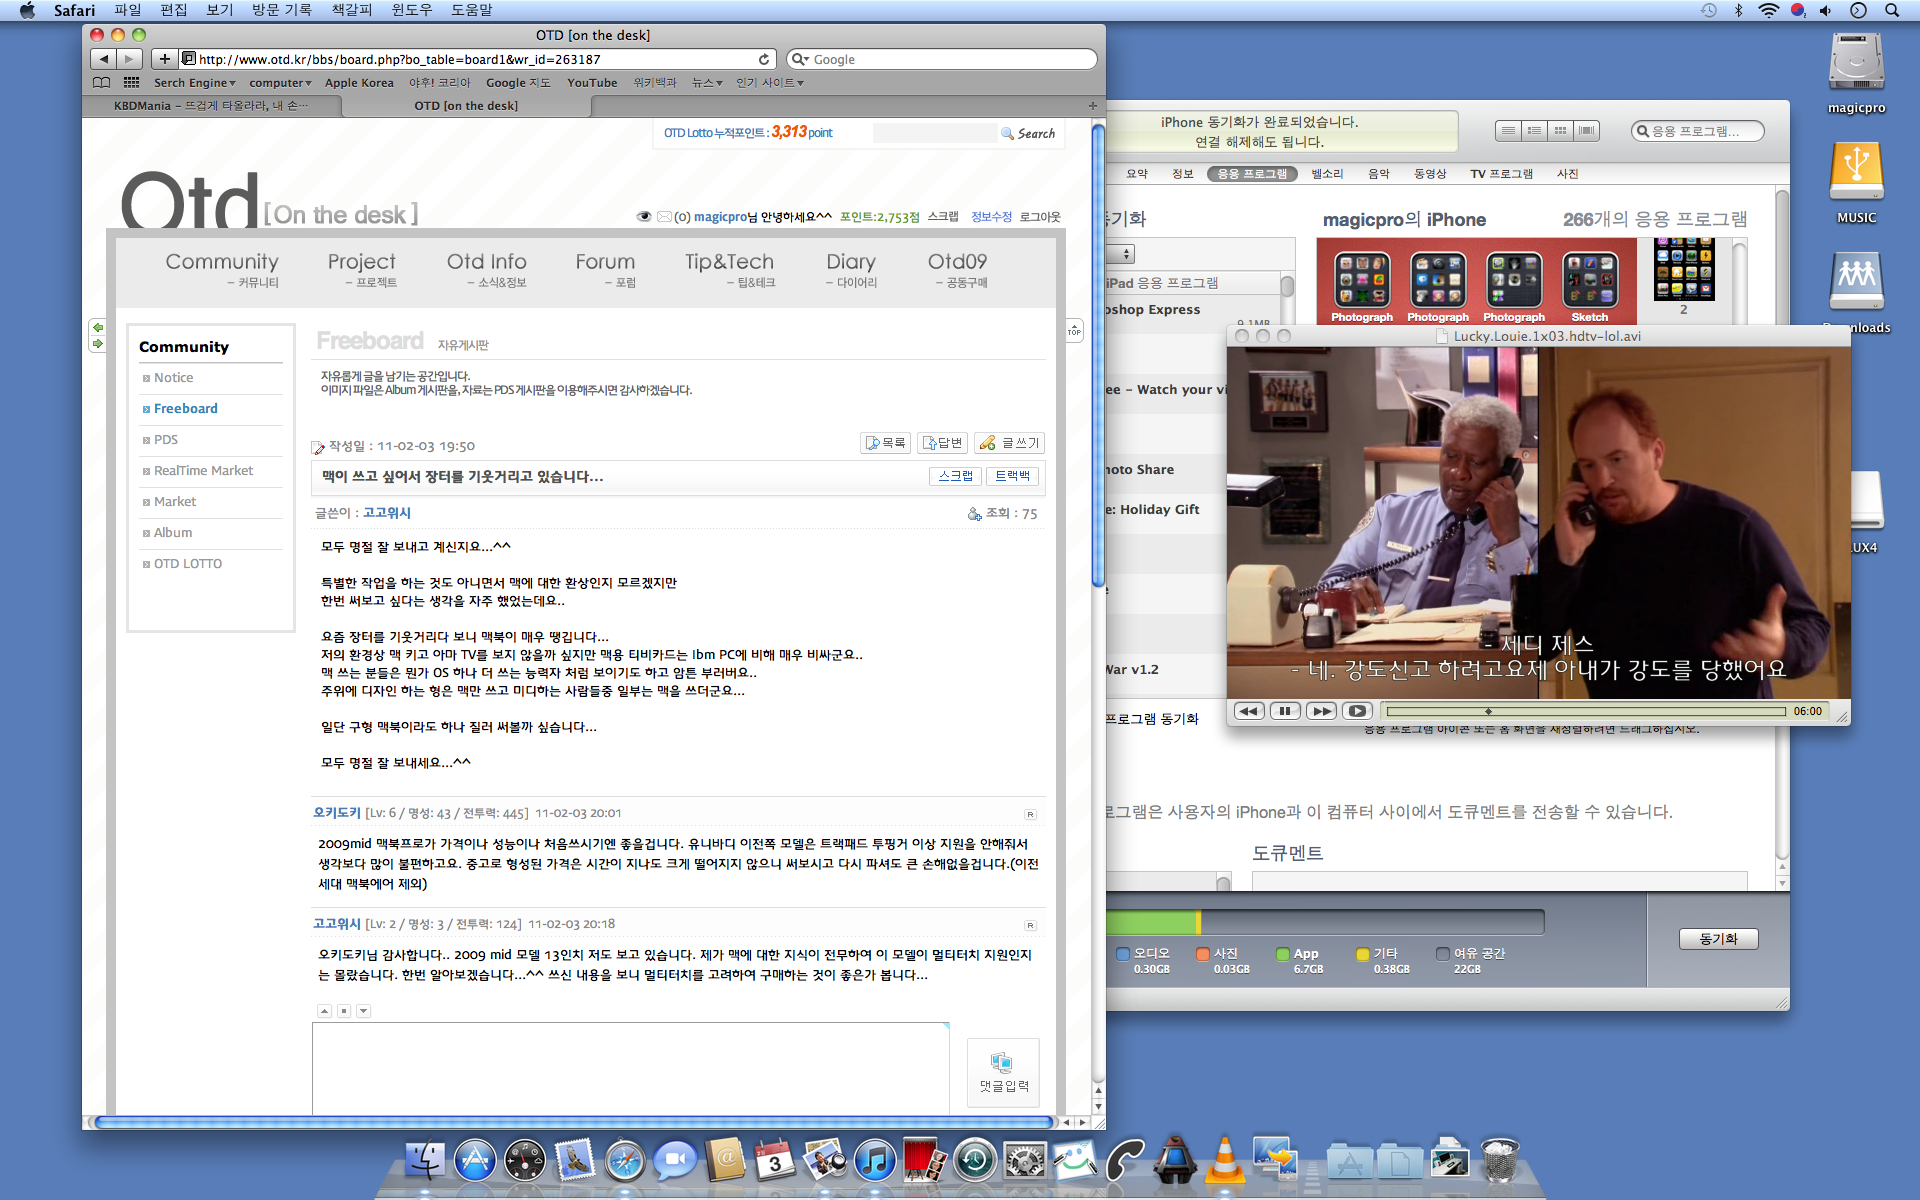The image size is (1920, 1200).
Task: Click the up arrow above the comment box
Action: click(324, 1011)
